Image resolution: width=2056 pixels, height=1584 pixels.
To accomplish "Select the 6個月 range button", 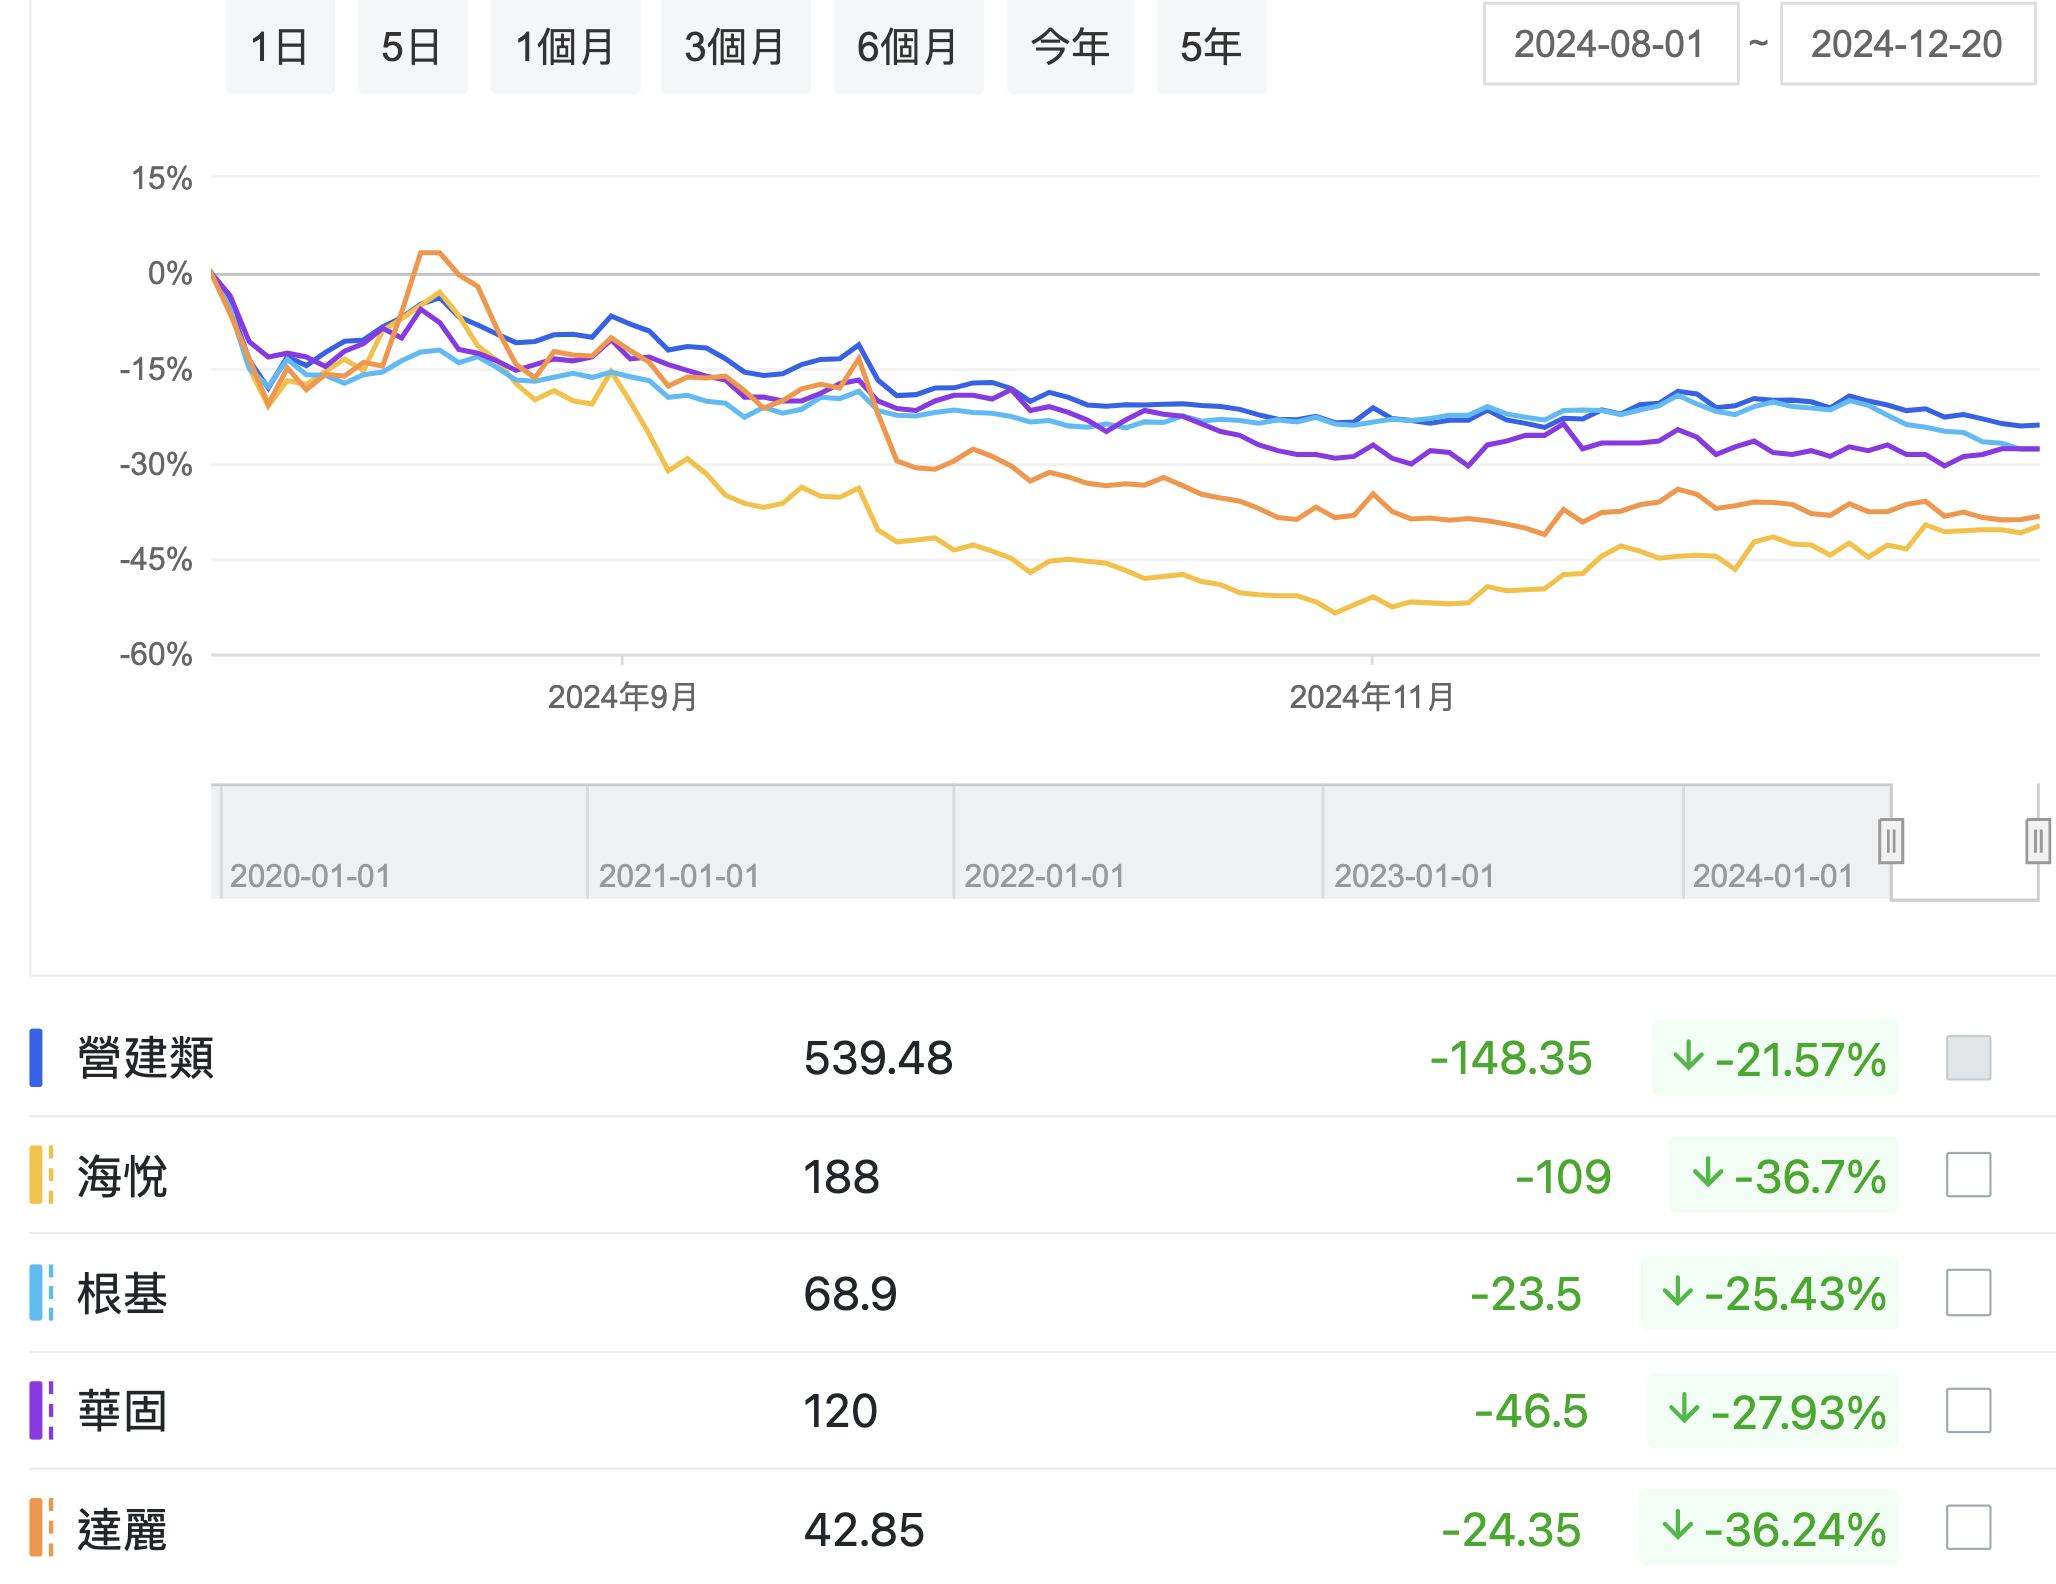I will 908,47.
